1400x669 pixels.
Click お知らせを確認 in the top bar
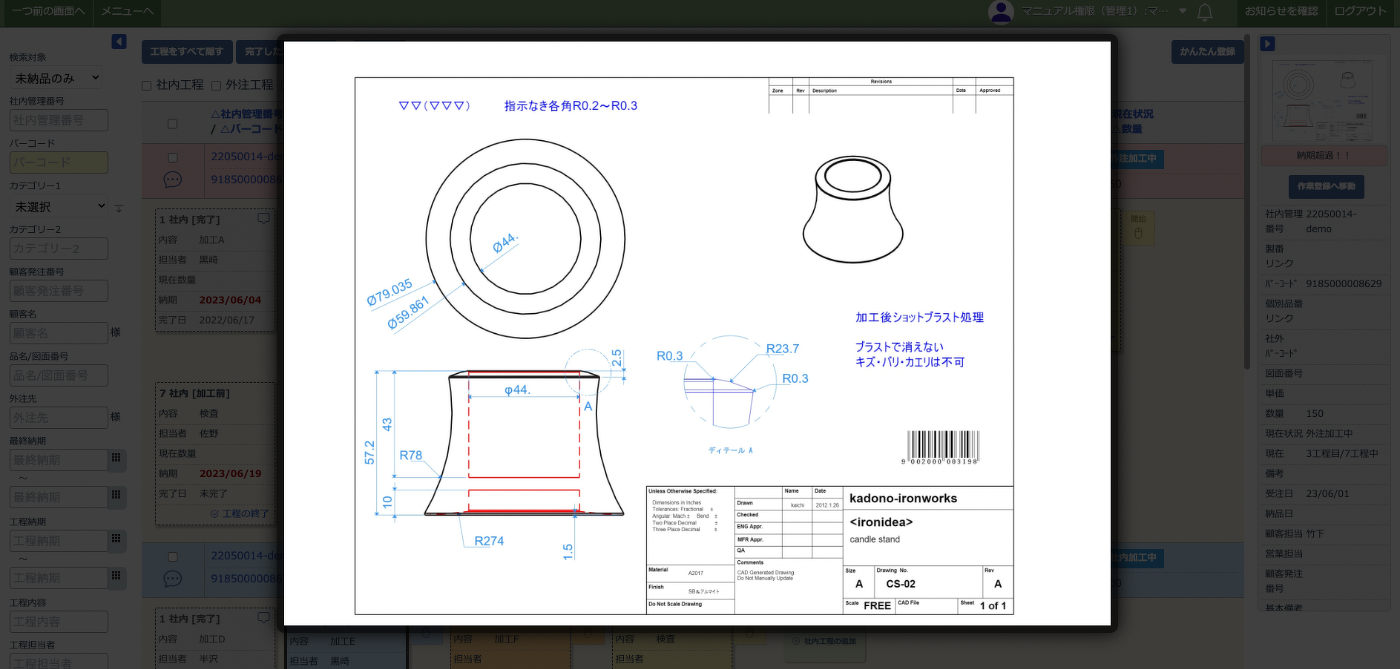[x=1281, y=11]
